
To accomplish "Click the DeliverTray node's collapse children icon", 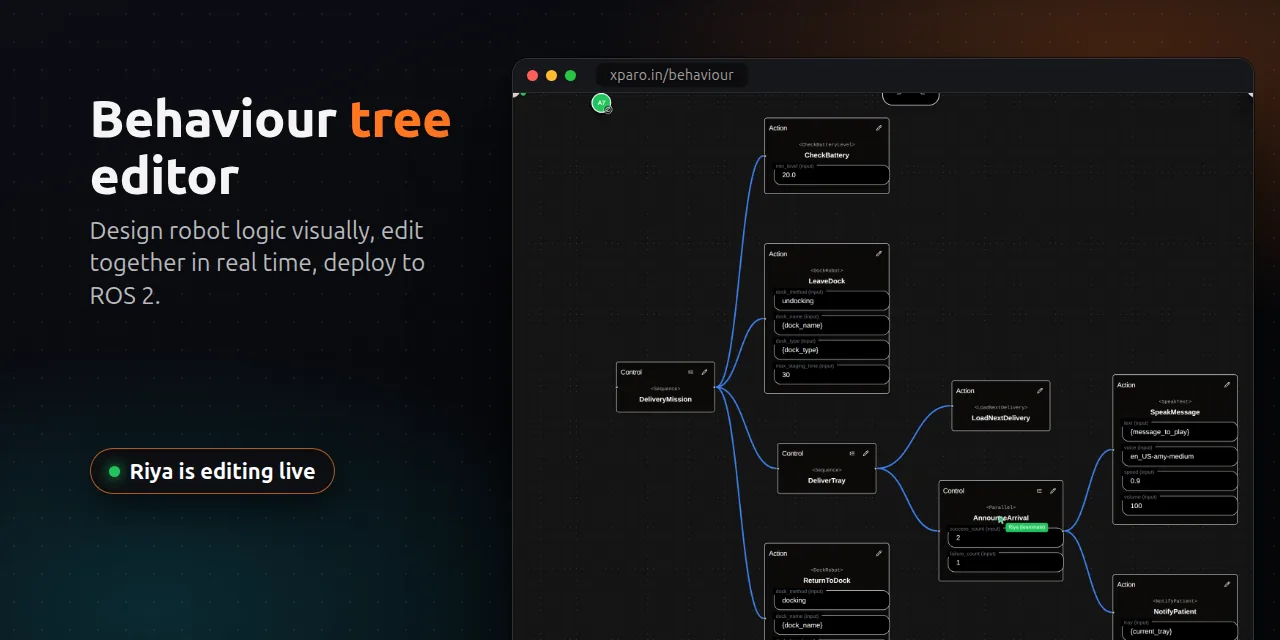I will pyautogui.click(x=852, y=453).
